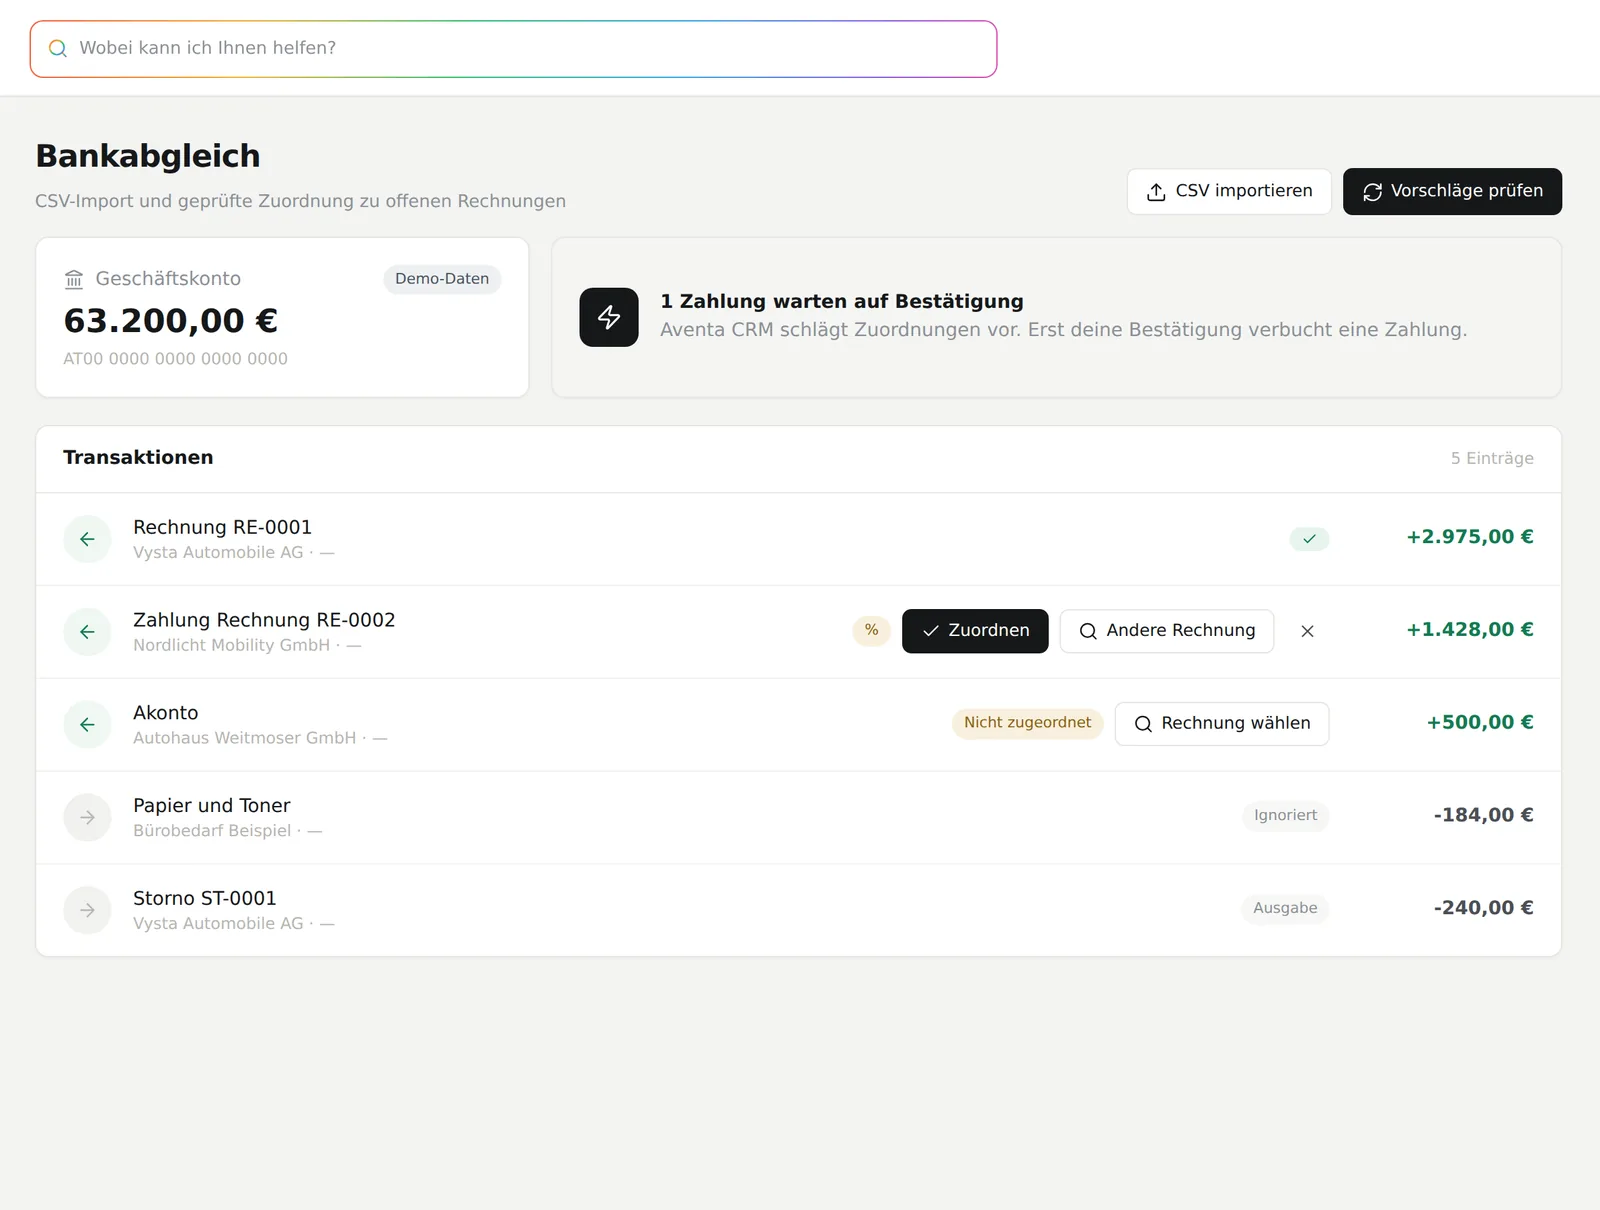The image size is (1600, 1210).
Task: Click the Demo-Daten badge
Action: (x=442, y=279)
